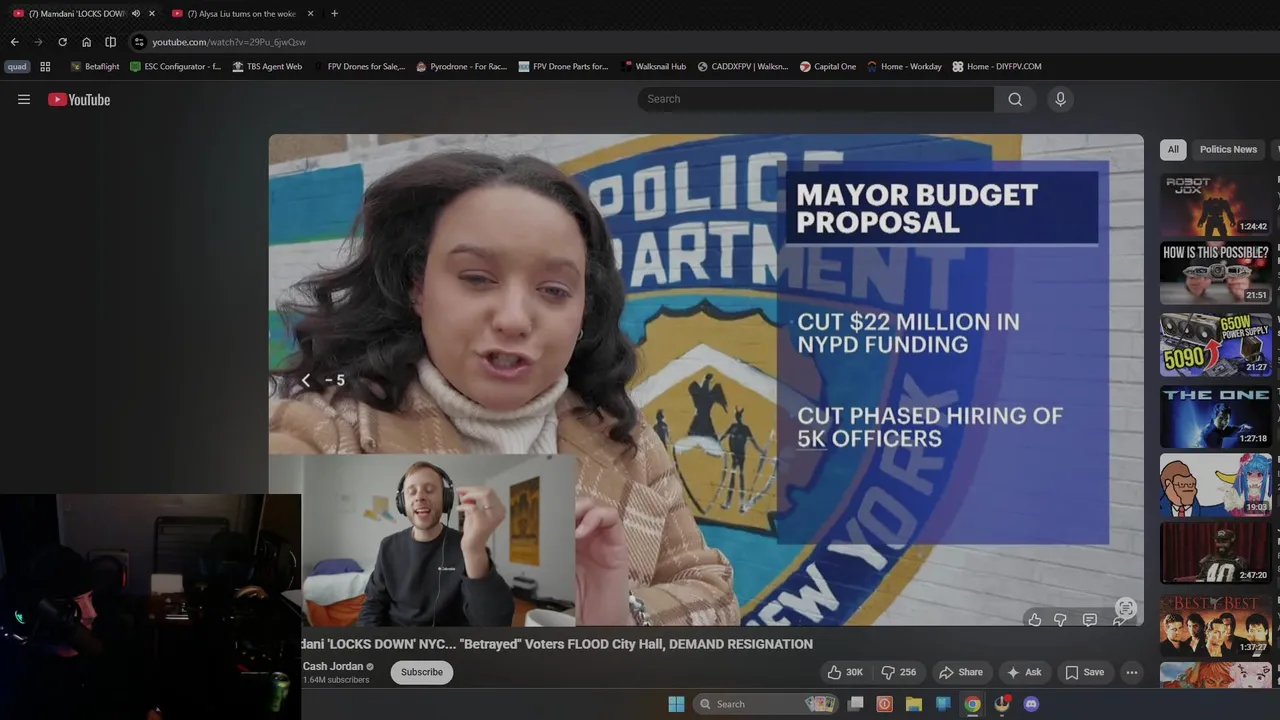View site information icon in address bar
Image resolution: width=1280 pixels, height=720 pixels.
click(139, 42)
